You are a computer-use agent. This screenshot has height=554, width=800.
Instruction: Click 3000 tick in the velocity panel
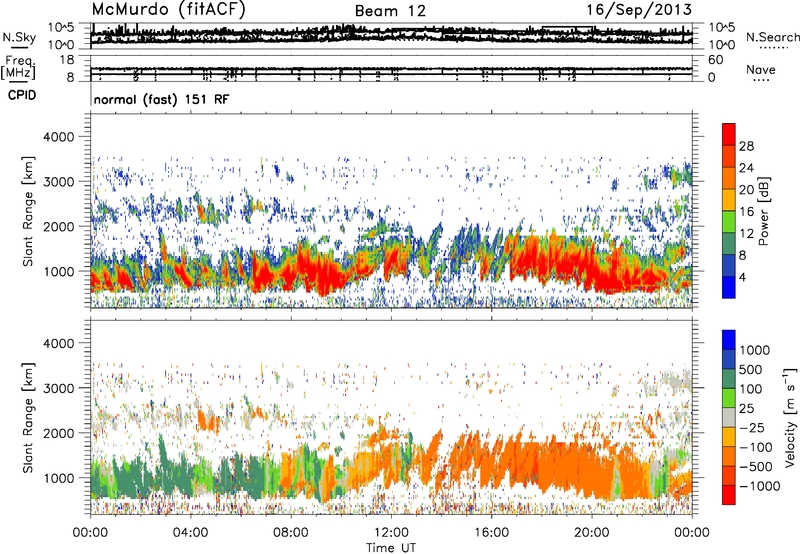(x=59, y=388)
